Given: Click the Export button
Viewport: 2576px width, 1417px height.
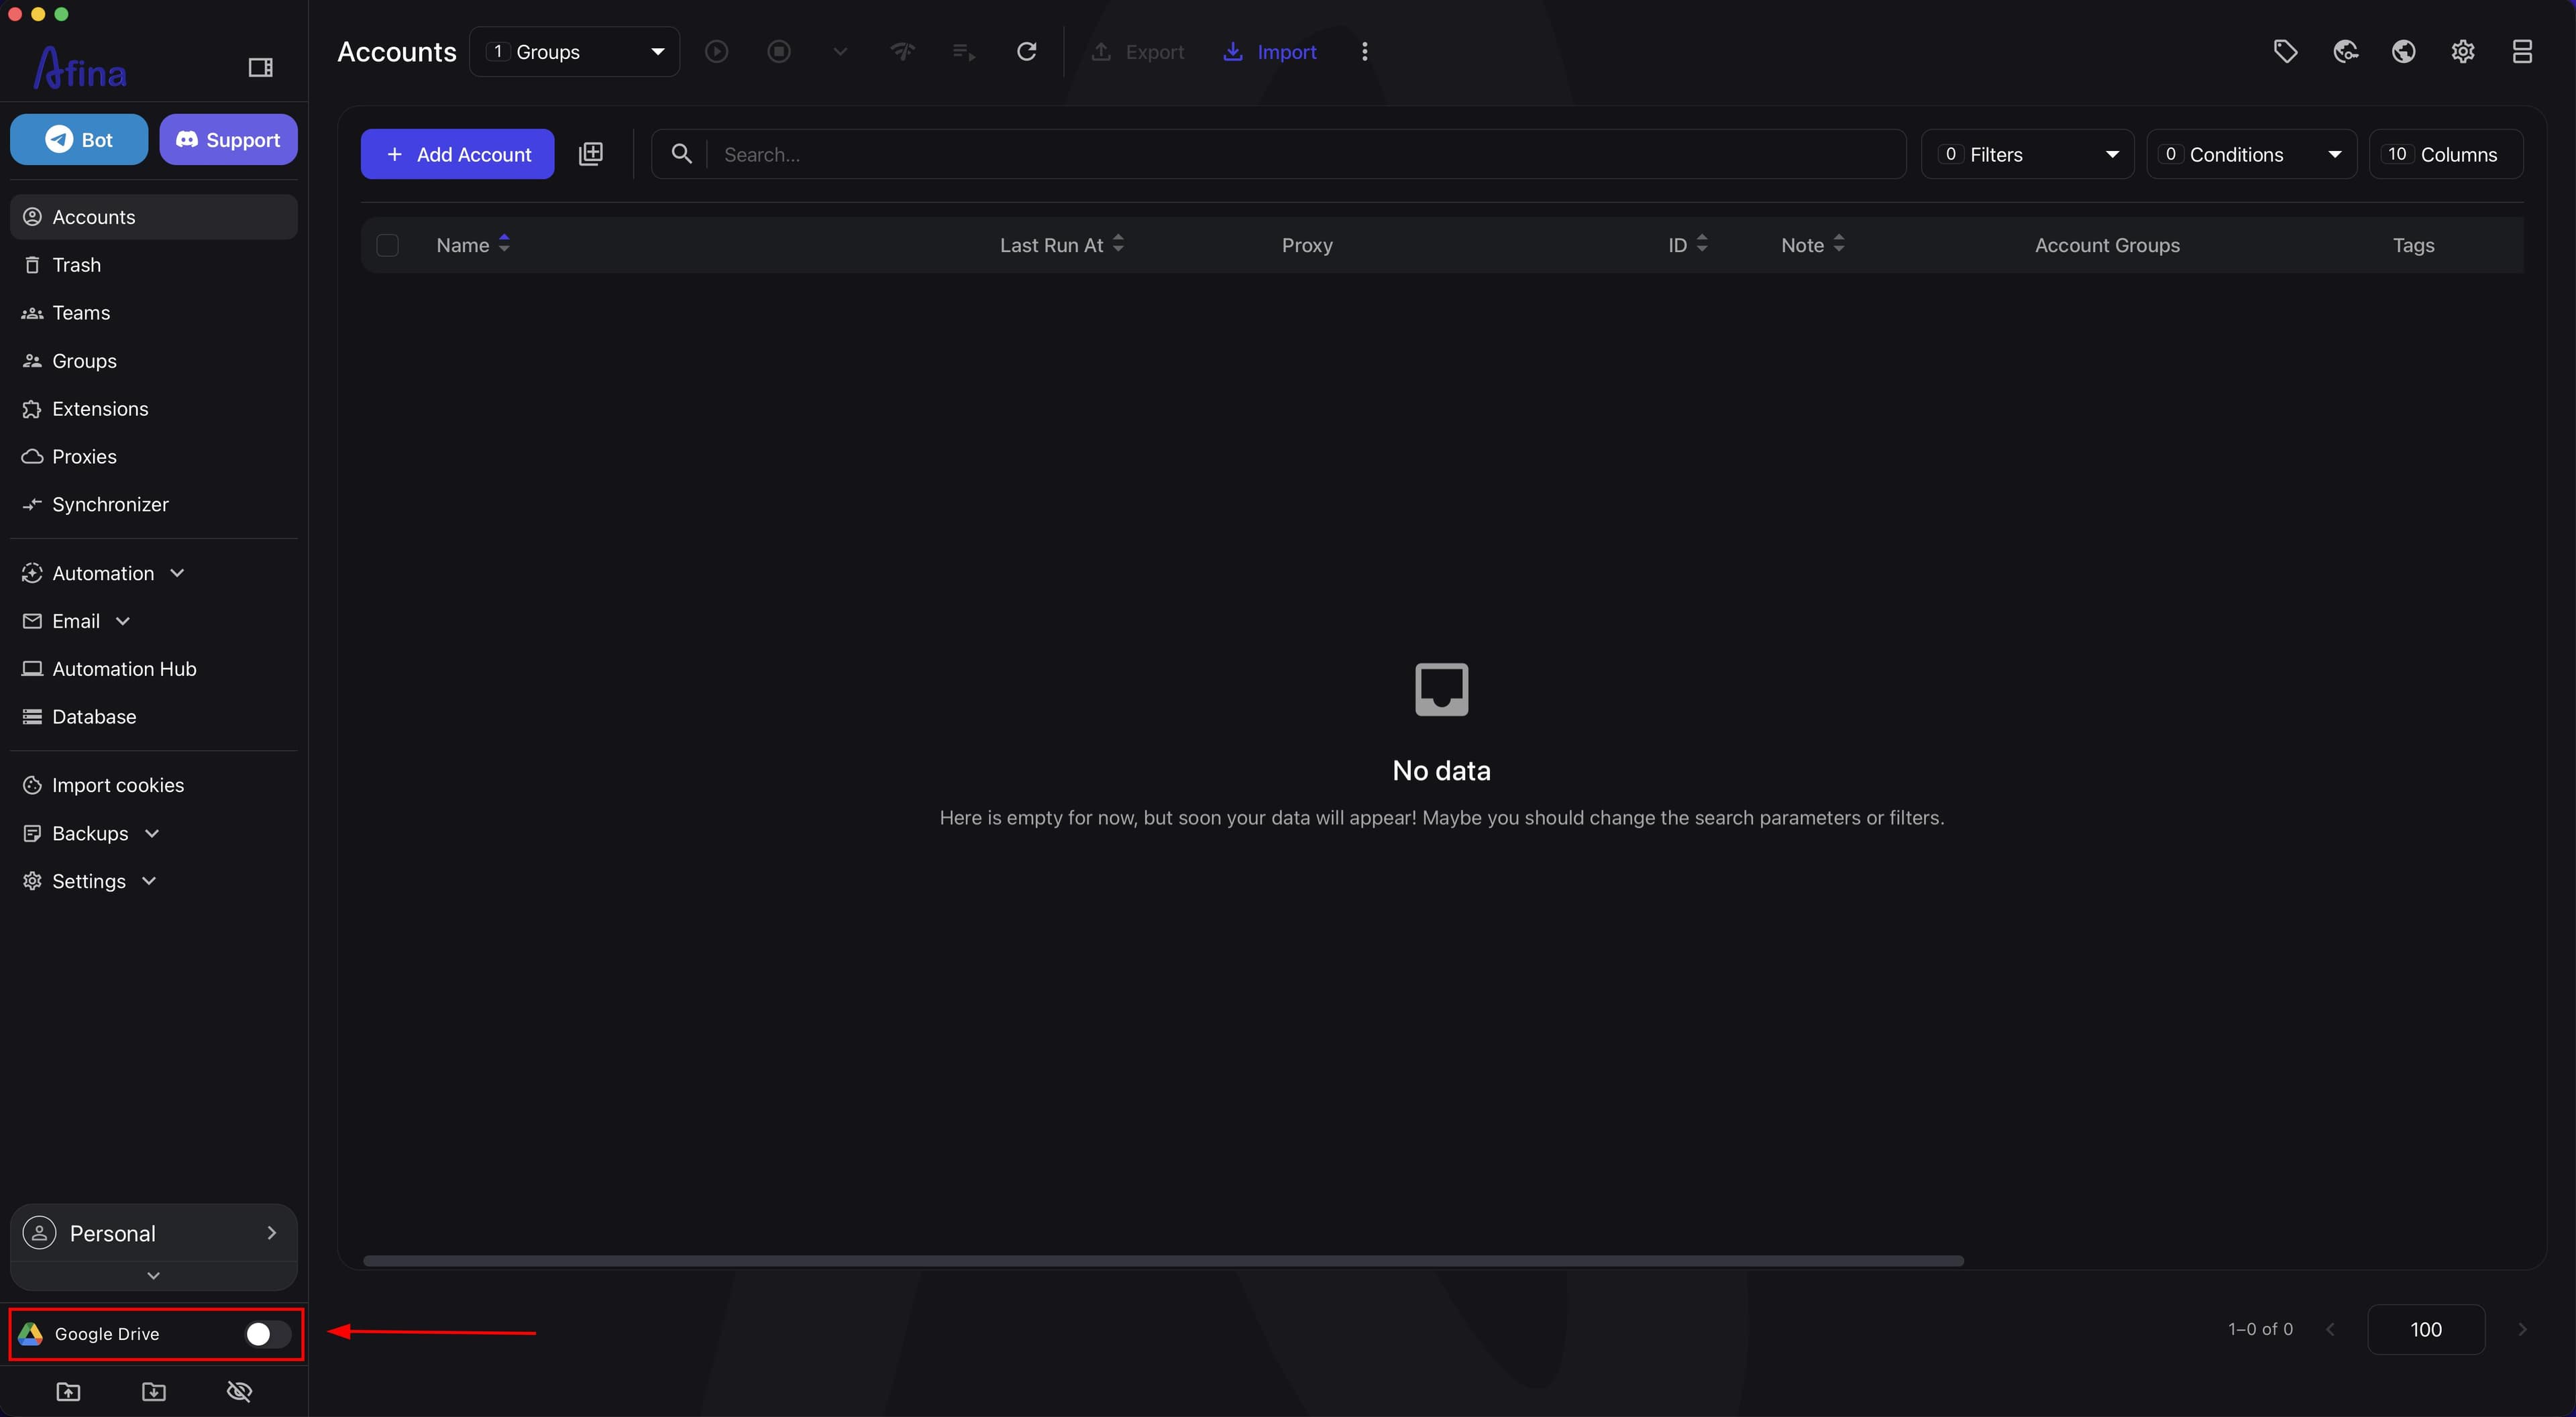Looking at the screenshot, I should click(x=1138, y=52).
